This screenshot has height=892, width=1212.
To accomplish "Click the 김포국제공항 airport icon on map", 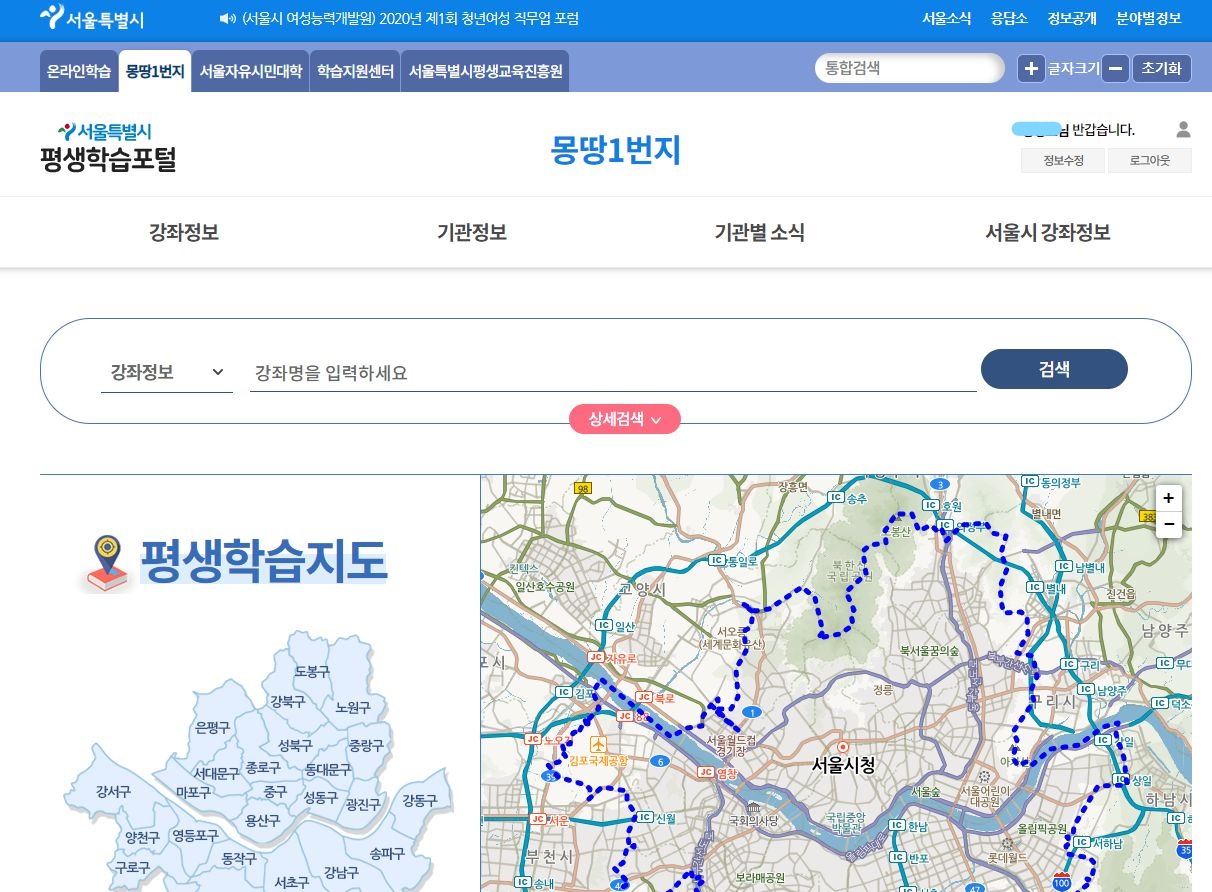I will [598, 744].
